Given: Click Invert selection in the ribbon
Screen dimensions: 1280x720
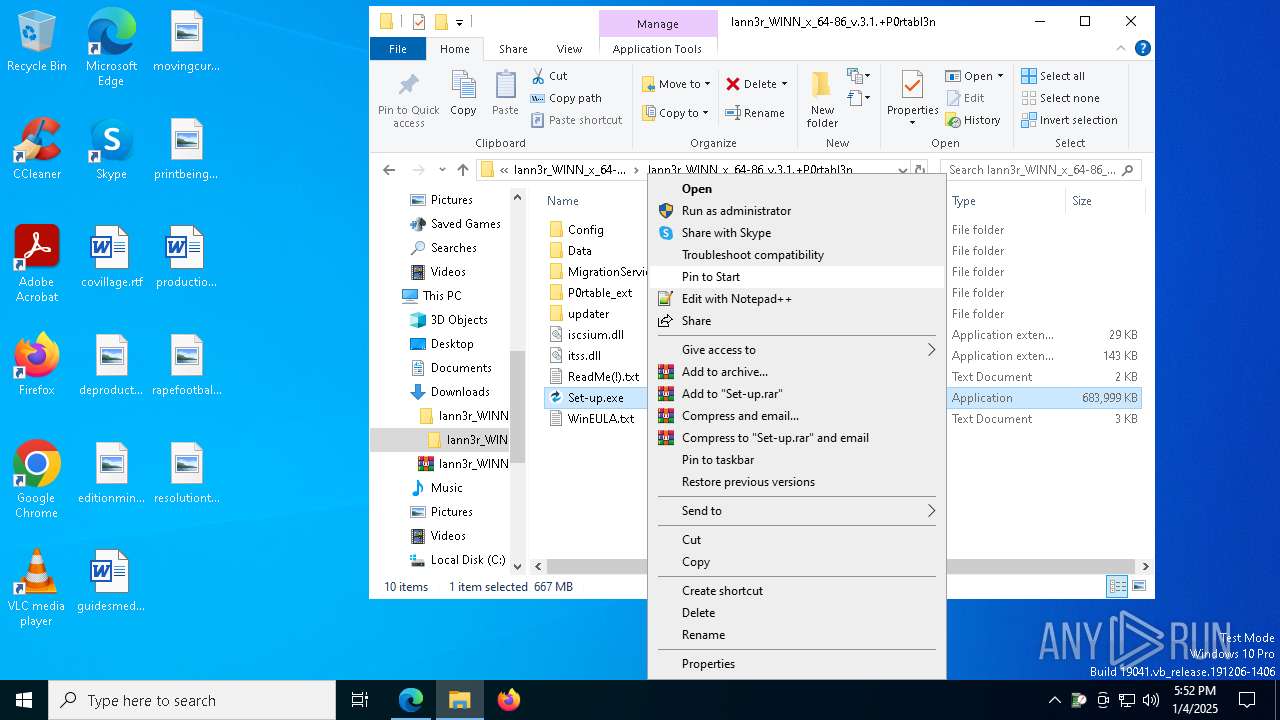Looking at the screenshot, I should click(x=1069, y=120).
